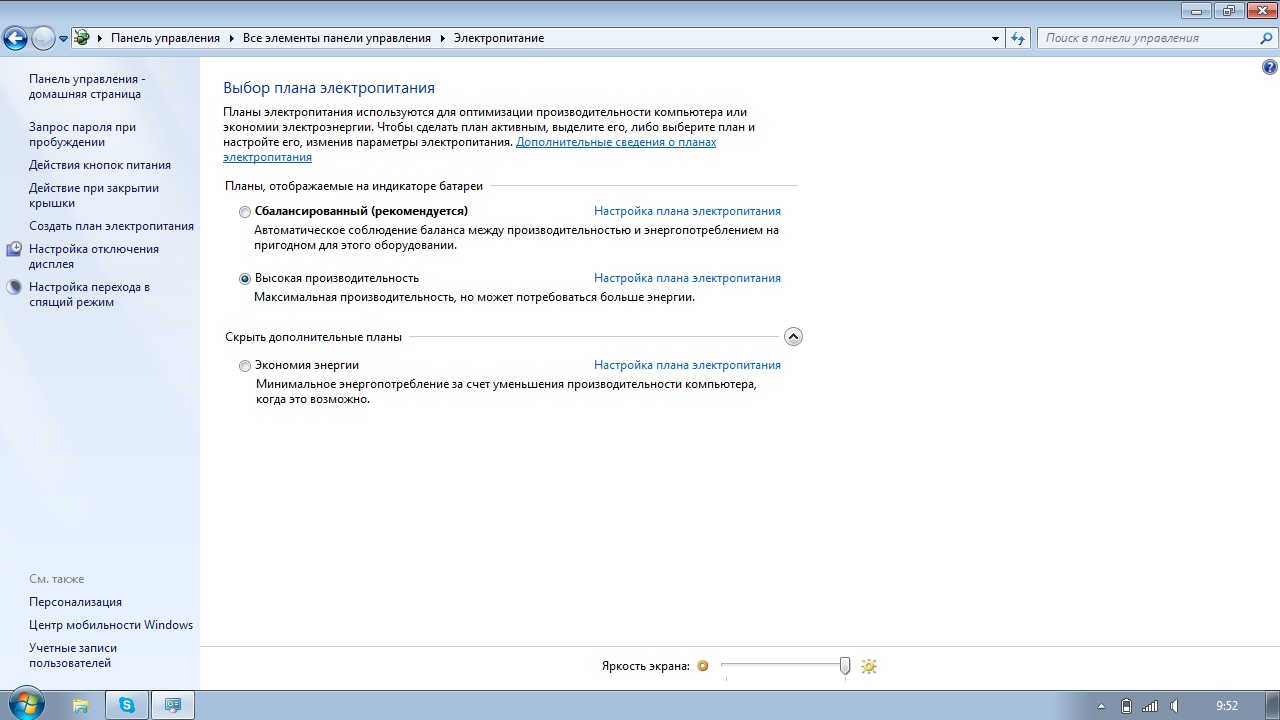
Task: Open Windows Explorer from the taskbar
Action: 81,705
